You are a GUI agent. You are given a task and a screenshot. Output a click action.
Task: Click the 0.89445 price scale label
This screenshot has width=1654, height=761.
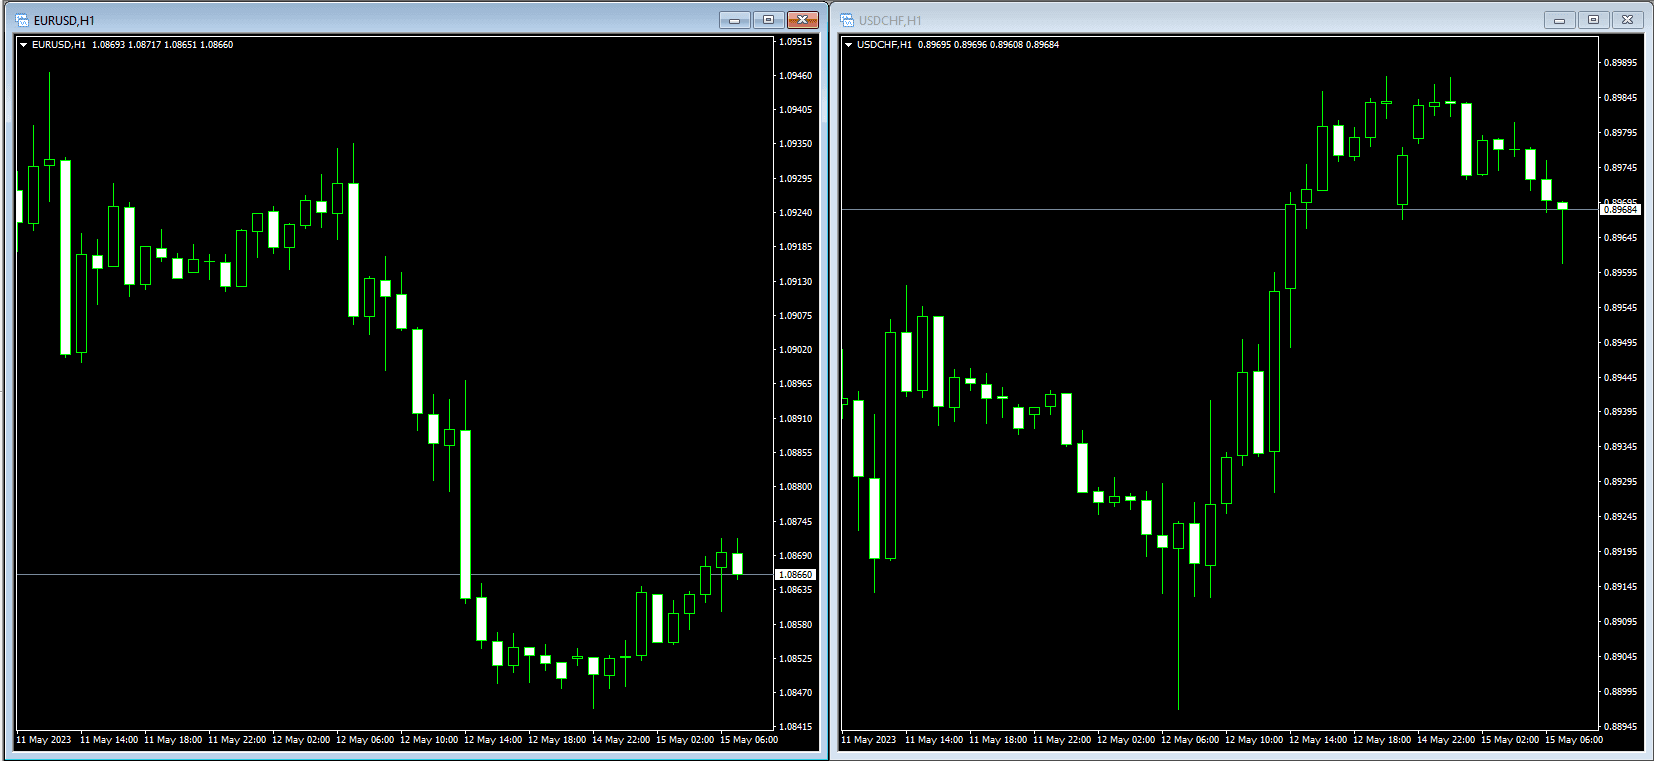(1621, 378)
